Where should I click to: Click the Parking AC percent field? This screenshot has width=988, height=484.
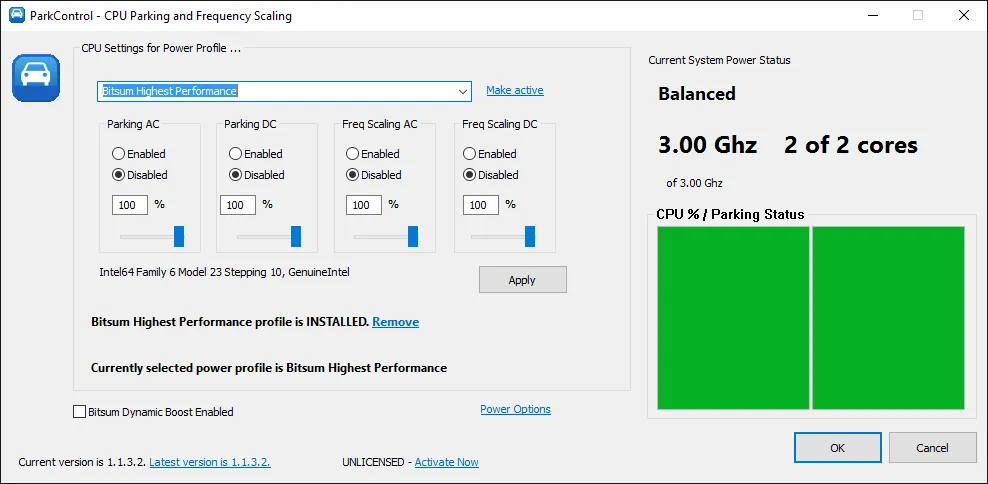130,205
